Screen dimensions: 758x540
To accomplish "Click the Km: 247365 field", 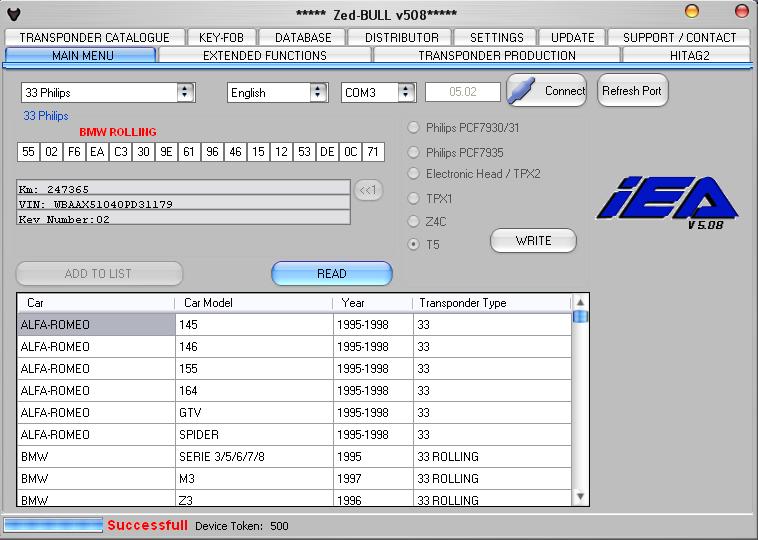I will coord(183,188).
